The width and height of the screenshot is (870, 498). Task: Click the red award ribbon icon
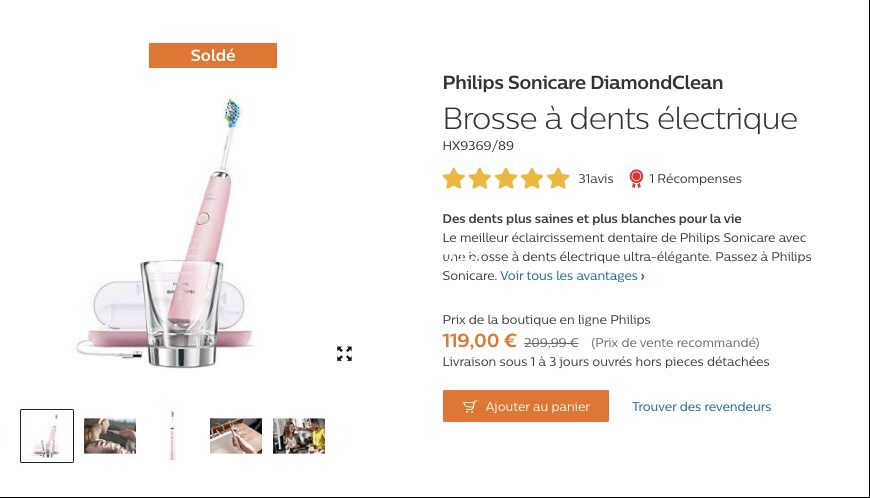[636, 179]
